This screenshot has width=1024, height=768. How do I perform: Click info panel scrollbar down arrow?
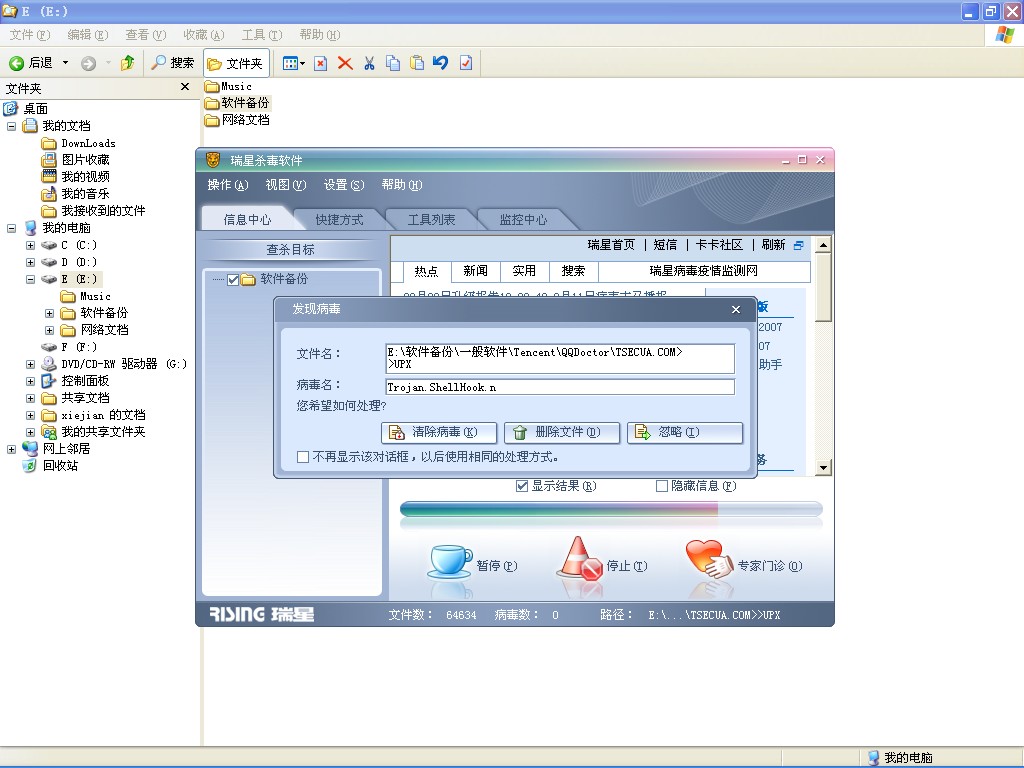click(823, 468)
